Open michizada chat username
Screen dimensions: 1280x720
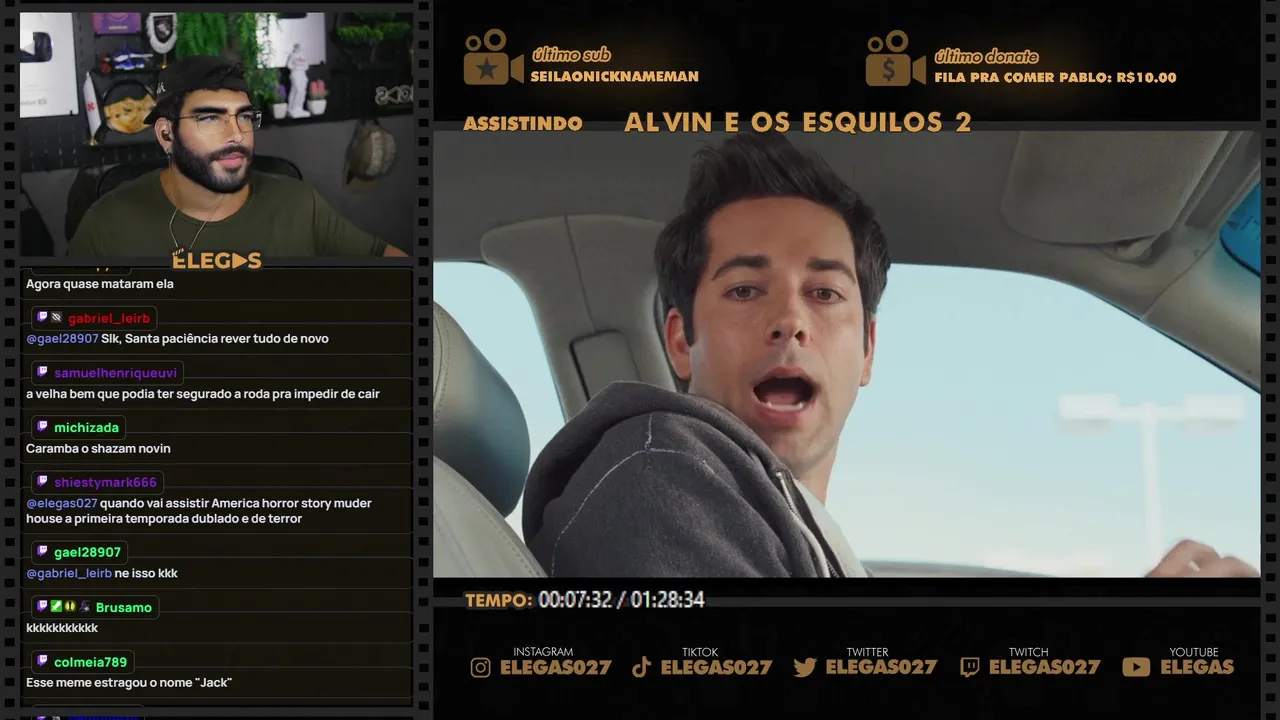click(x=86, y=428)
